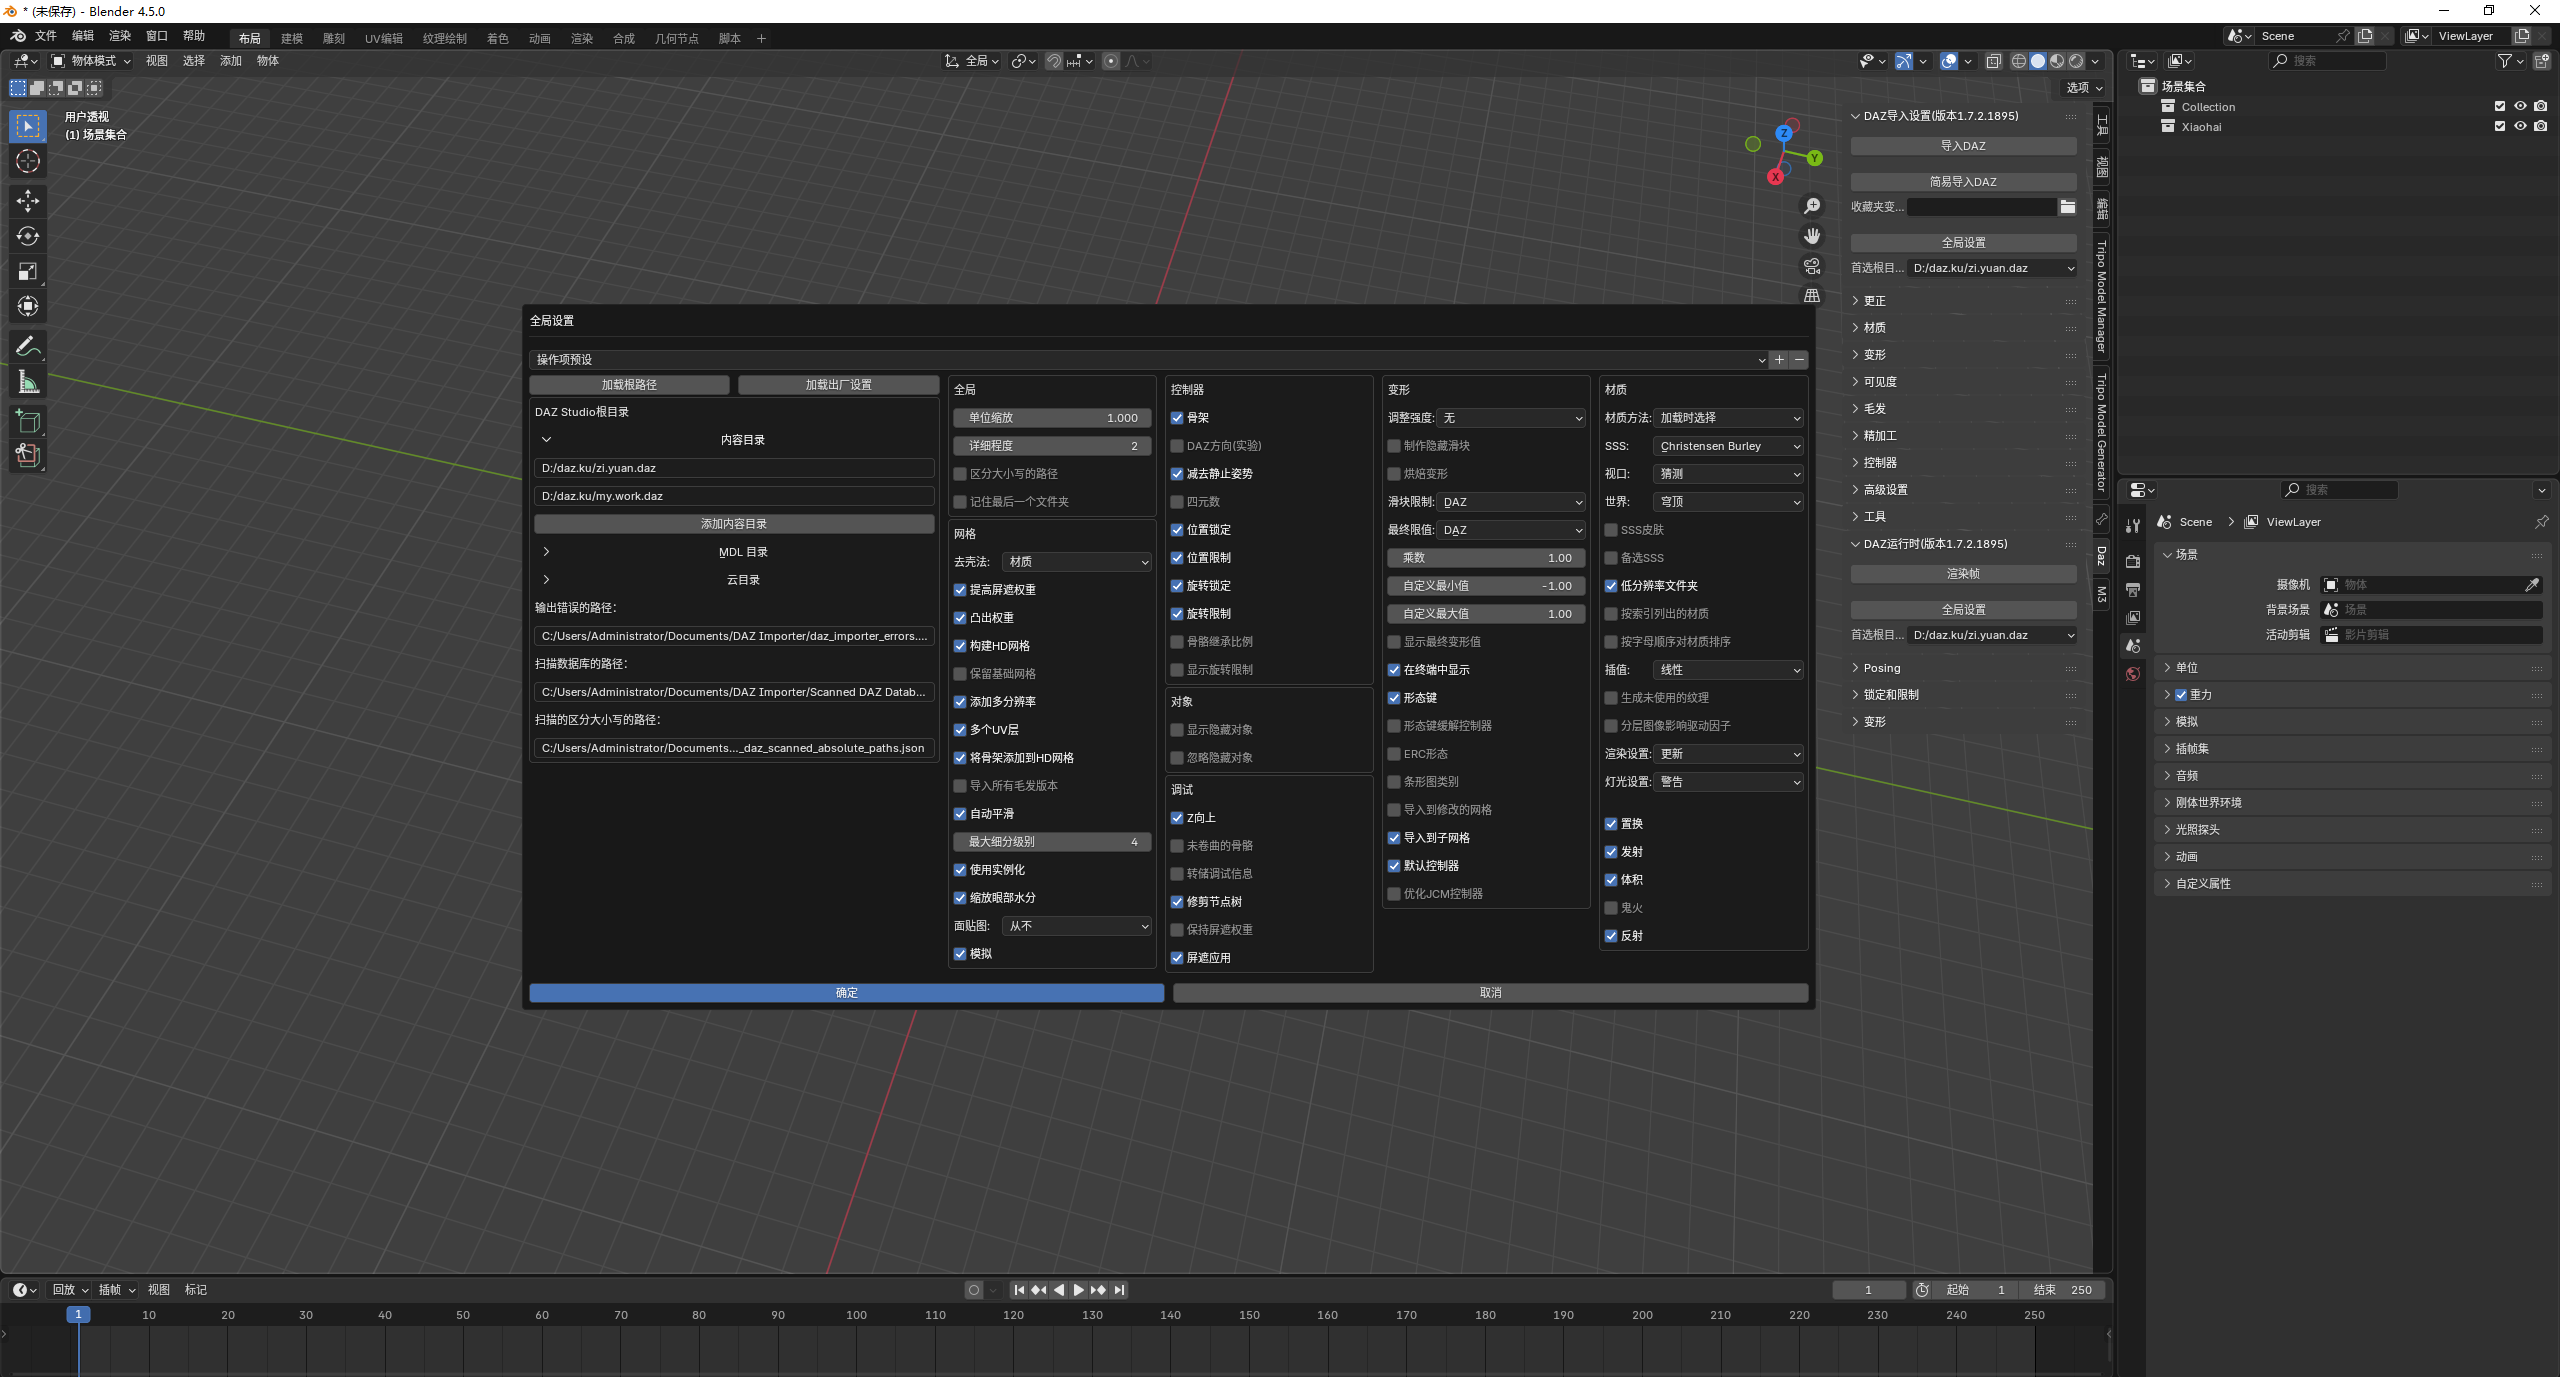
Task: Adjust the 单位缩放 slider
Action: coord(1052,418)
